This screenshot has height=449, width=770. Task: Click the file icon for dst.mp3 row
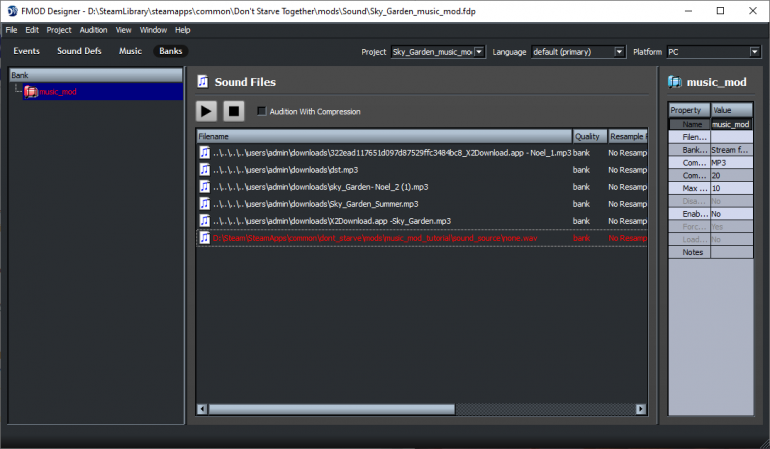click(204, 170)
